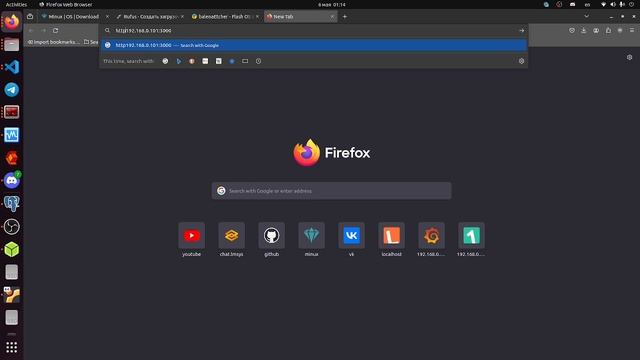This screenshot has width=640, height=360.
Task: Switch the en keyboard layout indicator
Action: click(x=587, y=4)
